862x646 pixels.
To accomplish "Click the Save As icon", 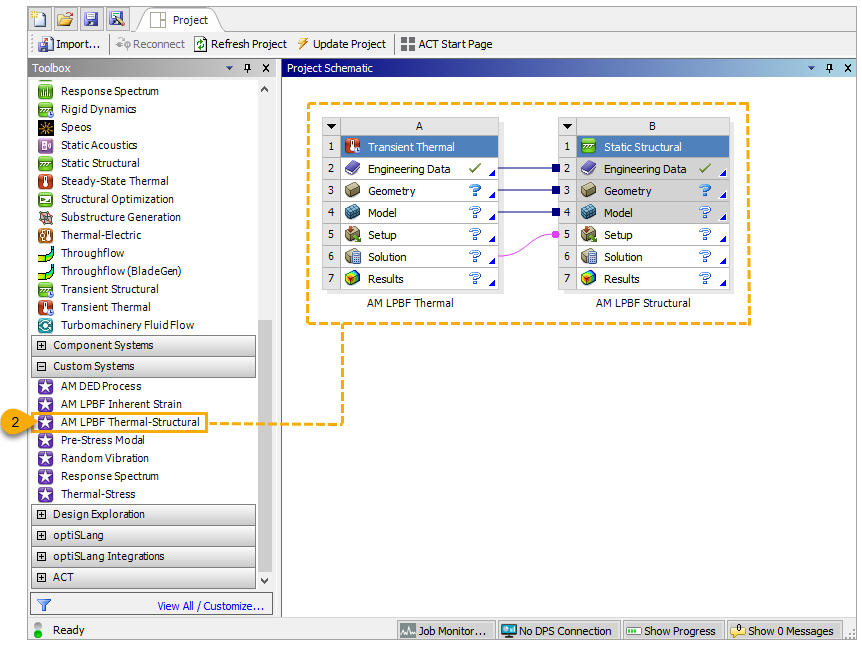I will [117, 20].
